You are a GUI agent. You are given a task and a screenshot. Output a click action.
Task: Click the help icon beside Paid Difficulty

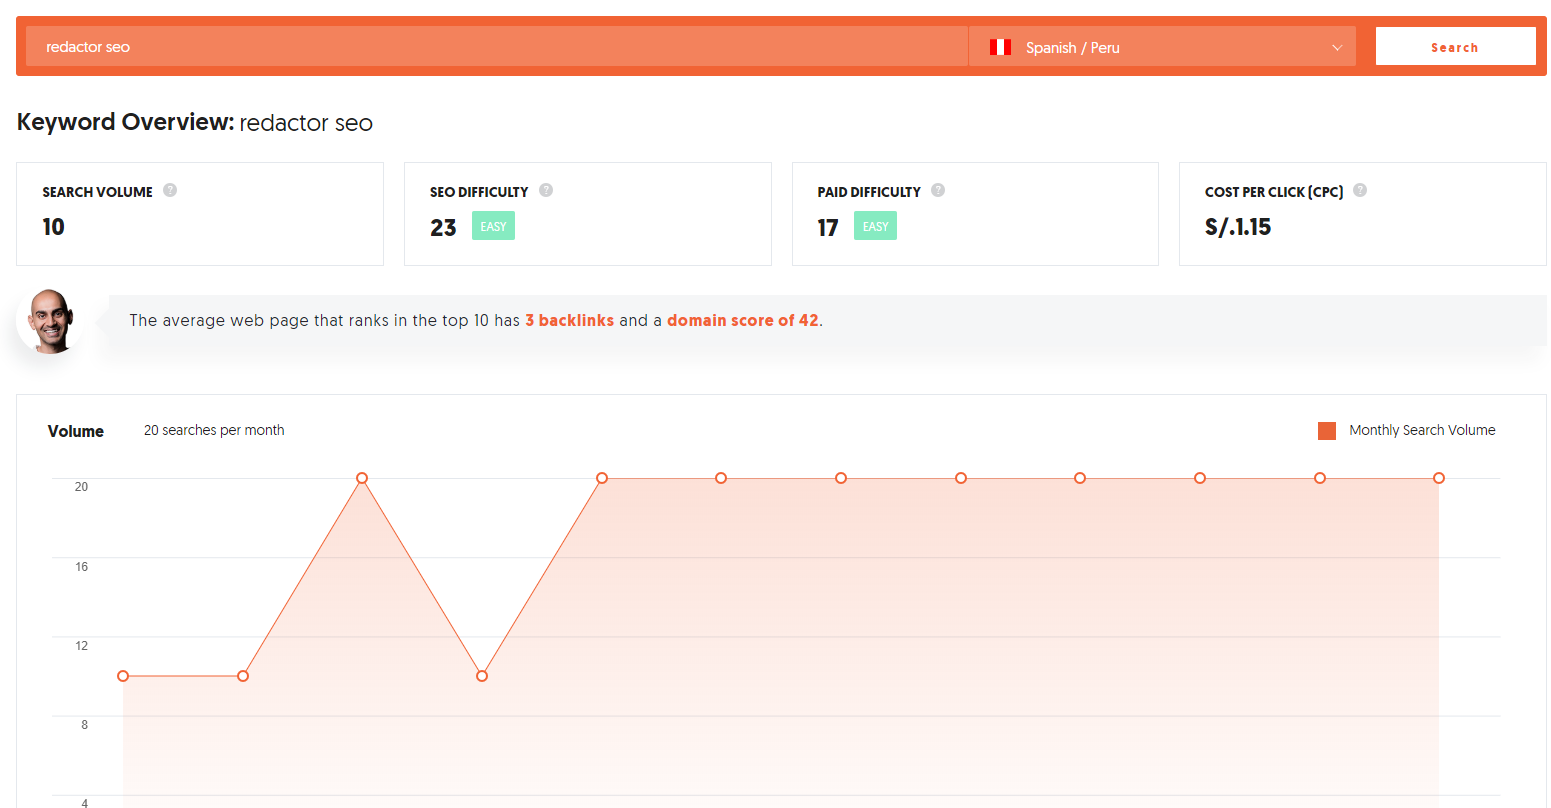[938, 191]
